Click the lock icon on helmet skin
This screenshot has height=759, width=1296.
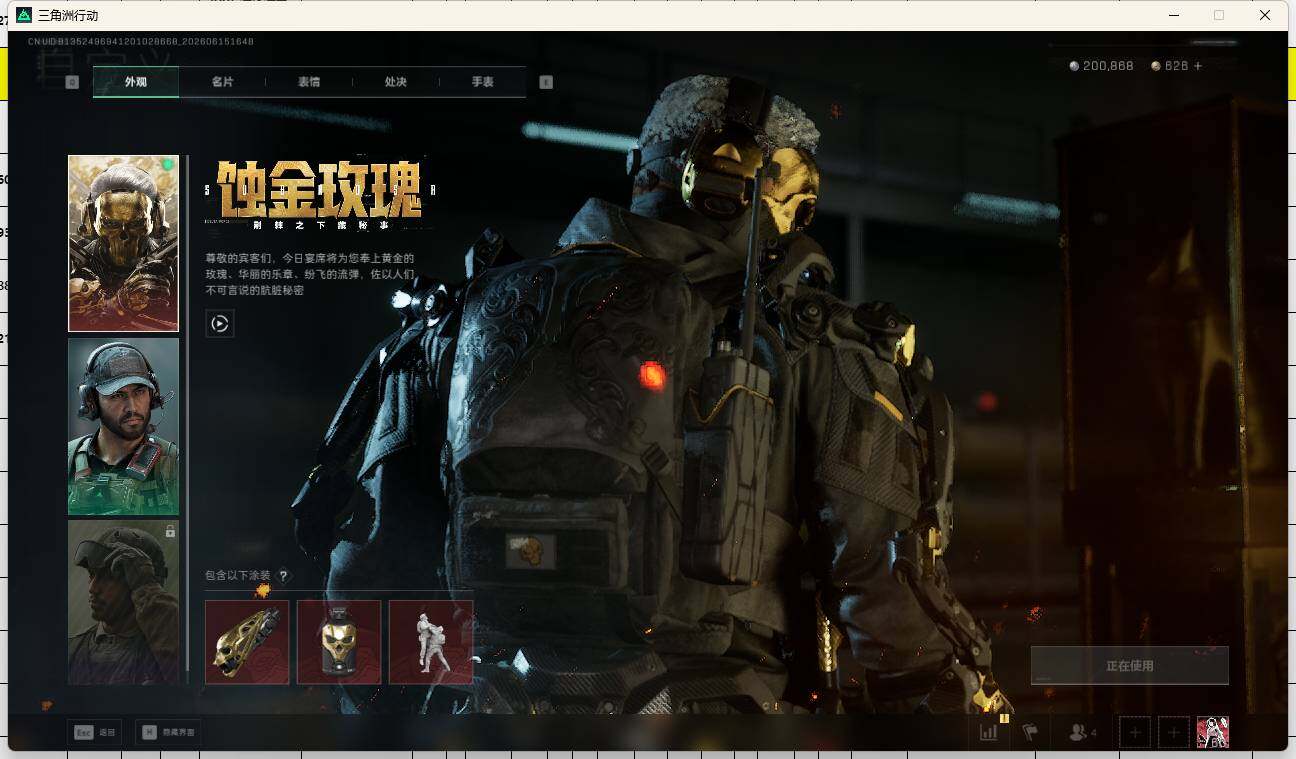tap(170, 531)
